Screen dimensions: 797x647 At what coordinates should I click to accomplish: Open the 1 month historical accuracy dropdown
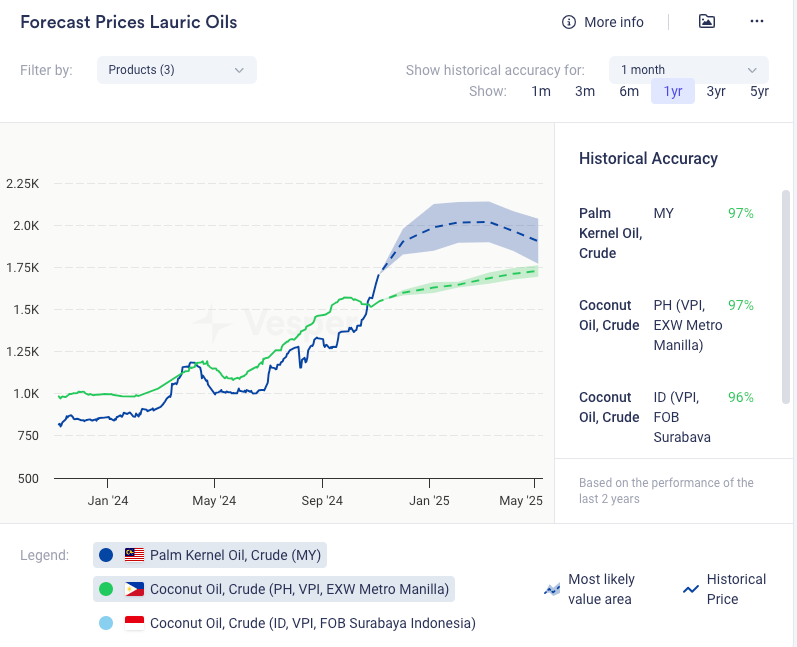point(688,70)
